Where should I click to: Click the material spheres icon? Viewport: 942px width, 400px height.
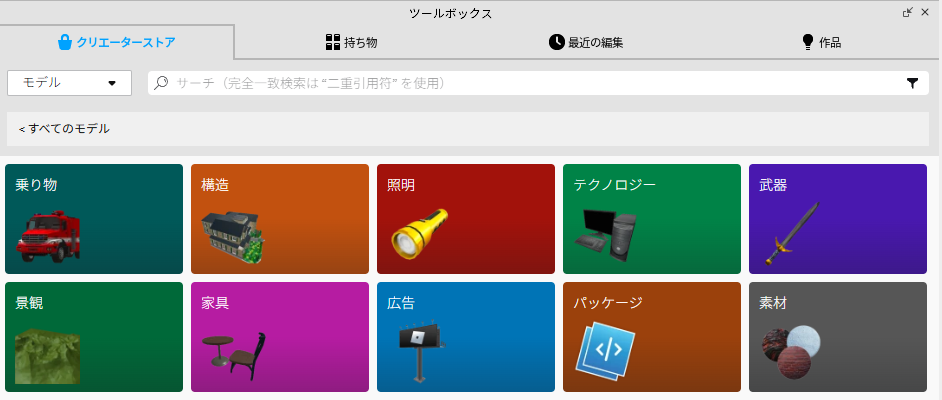[791, 353]
